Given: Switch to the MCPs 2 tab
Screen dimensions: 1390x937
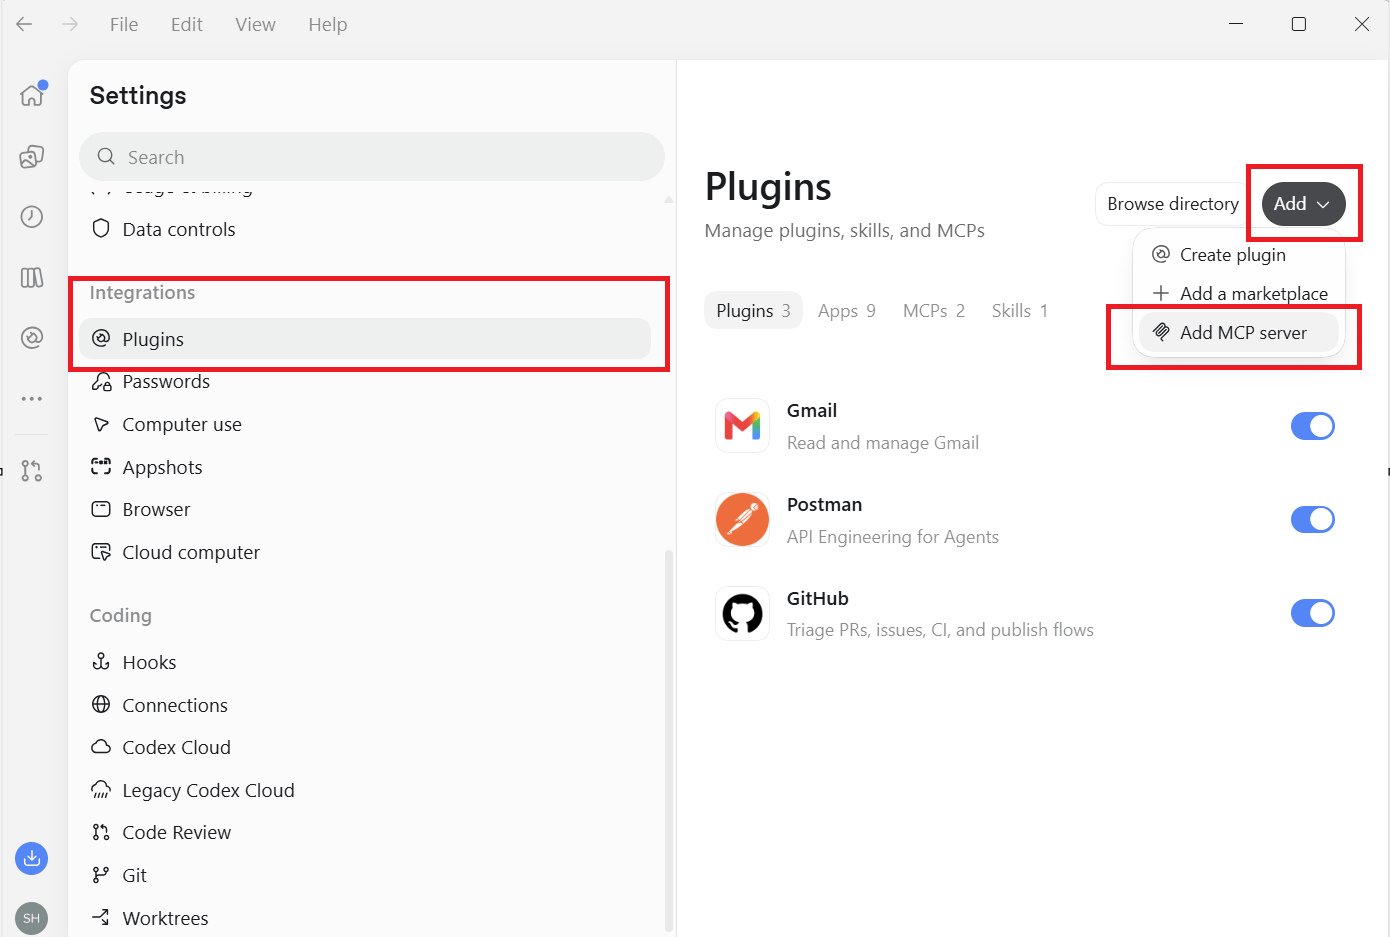Looking at the screenshot, I should pyautogui.click(x=934, y=311).
